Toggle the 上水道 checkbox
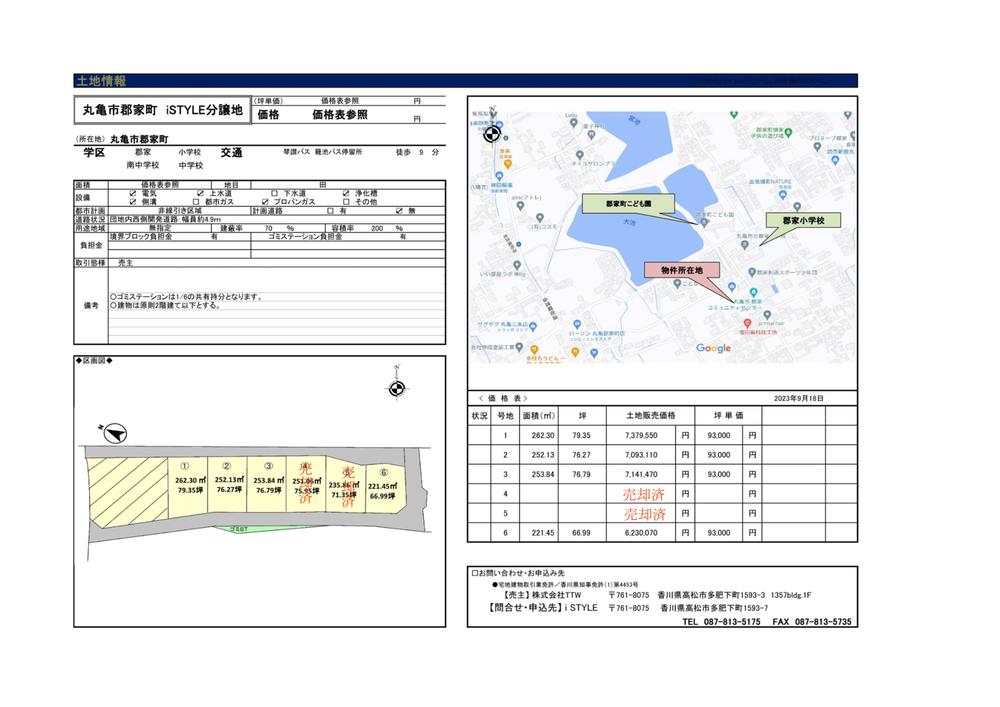The width and height of the screenshot is (1000, 707). [200, 193]
